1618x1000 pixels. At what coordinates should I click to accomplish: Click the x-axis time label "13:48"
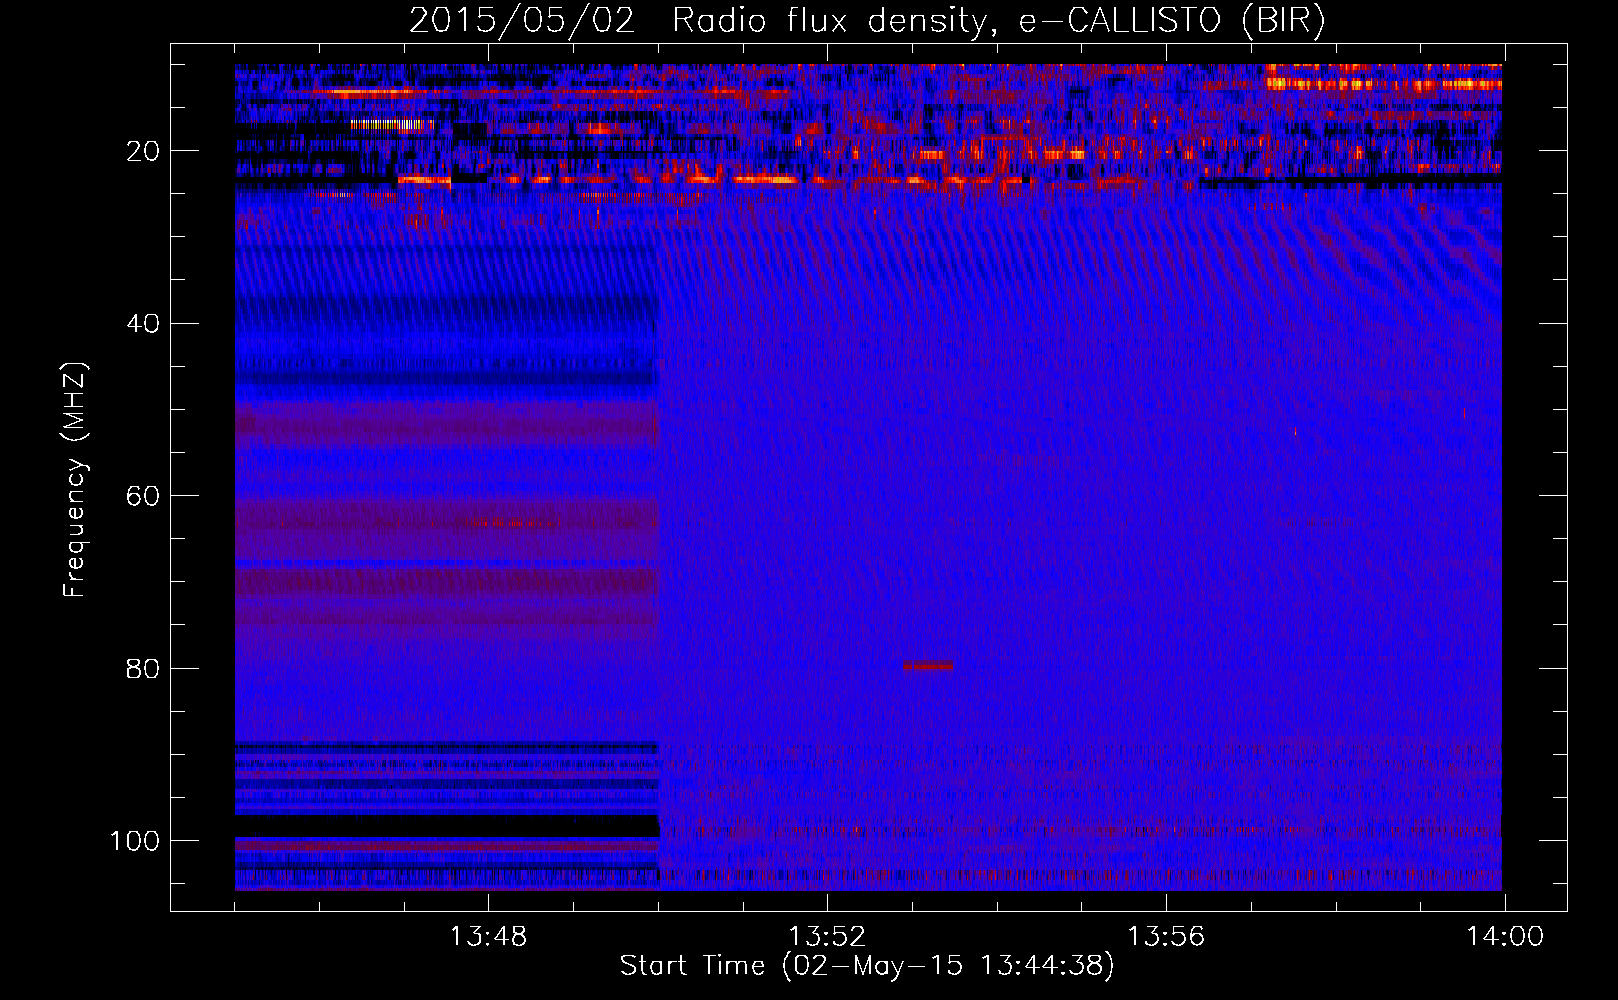pyautogui.click(x=488, y=937)
